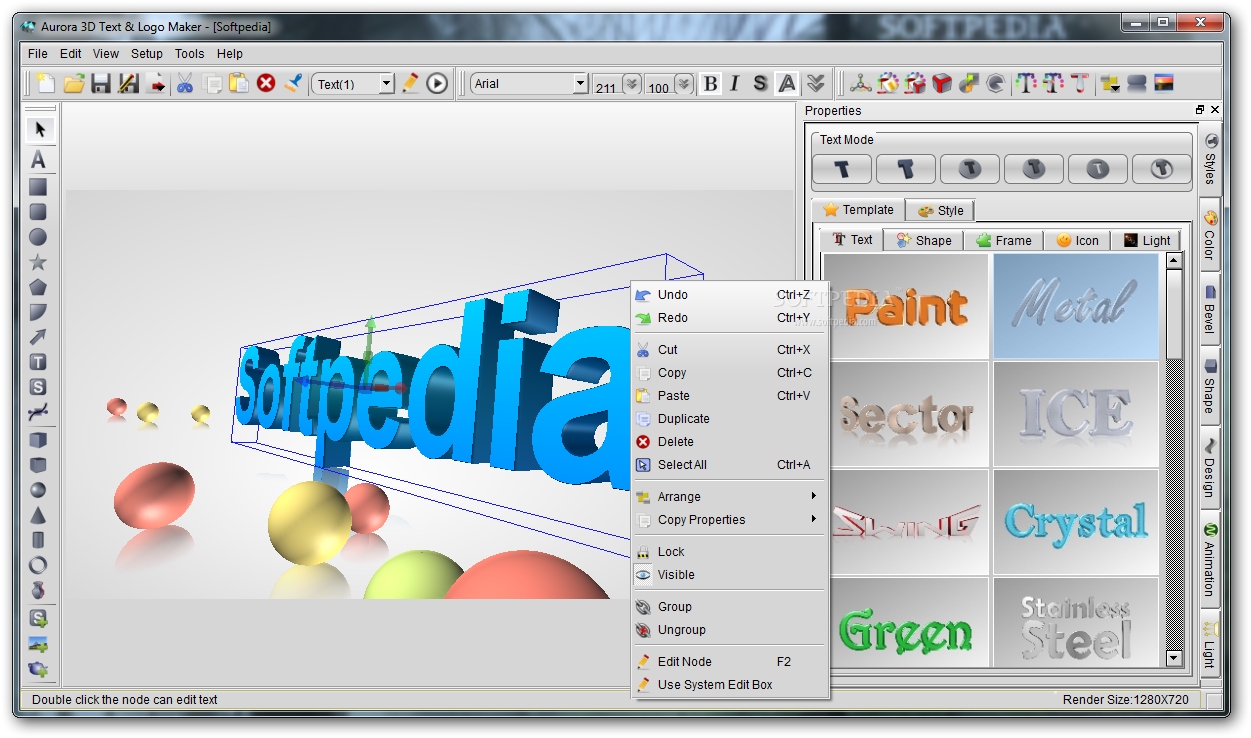Click the Export image icon
The image size is (1251, 738).
click(x=156, y=84)
